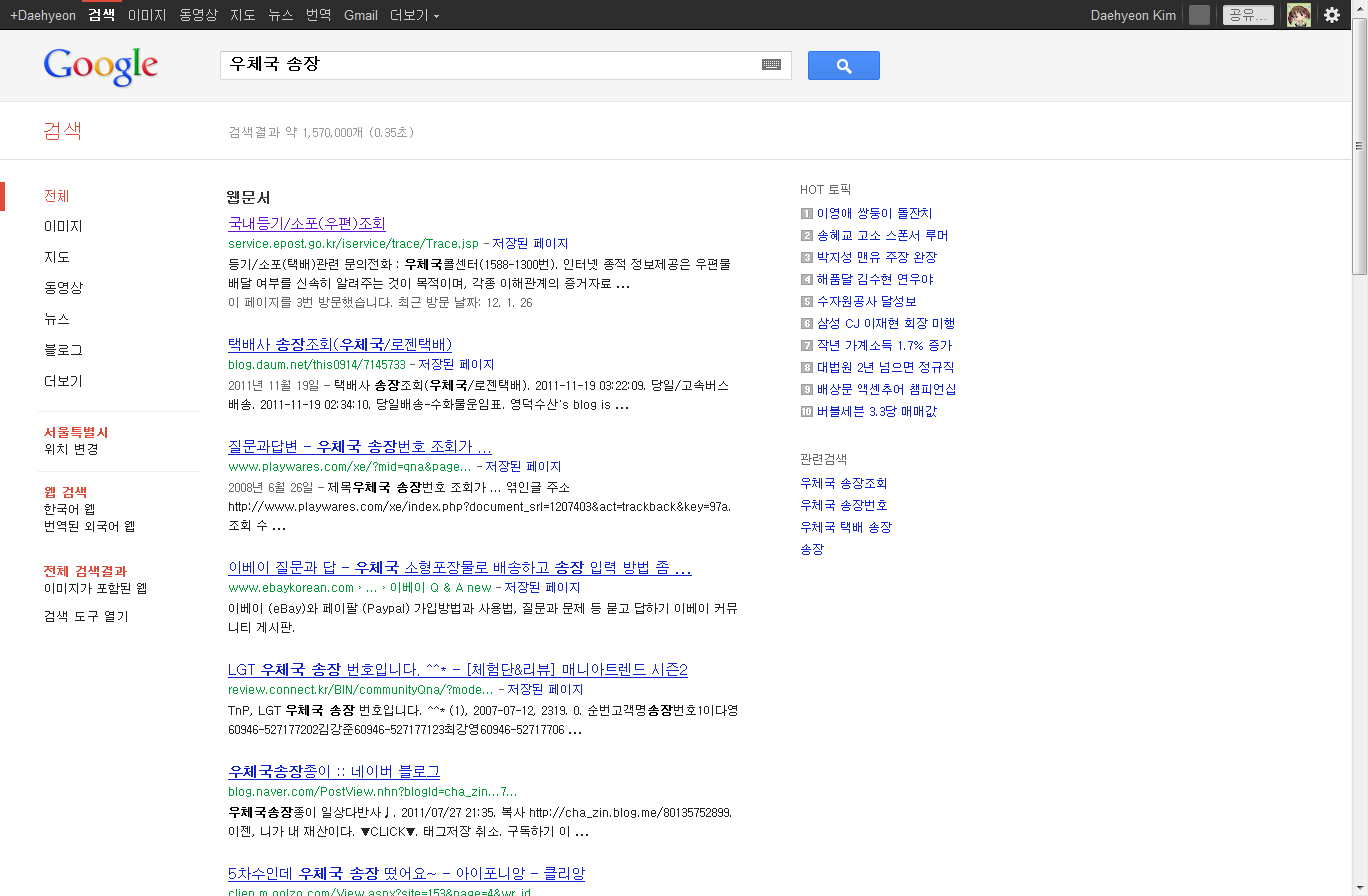Open 번역 in the top bar

pos(319,15)
